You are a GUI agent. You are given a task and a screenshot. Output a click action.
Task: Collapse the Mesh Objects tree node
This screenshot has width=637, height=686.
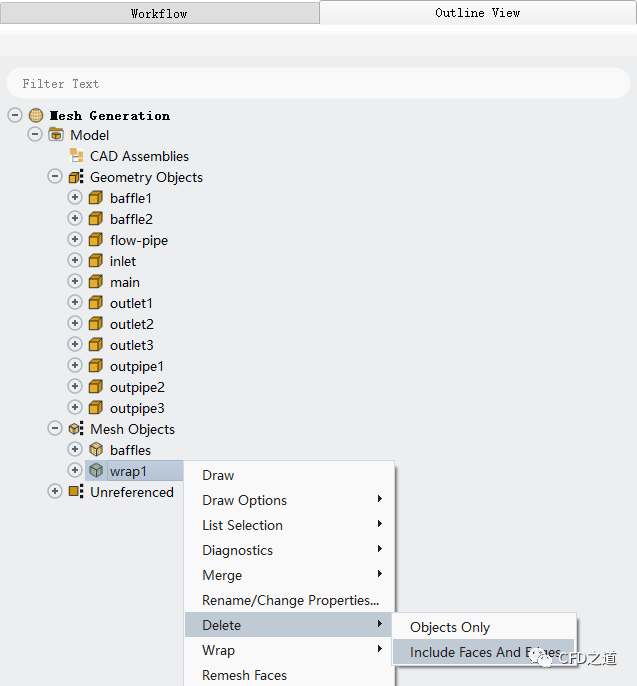[x=55, y=429]
